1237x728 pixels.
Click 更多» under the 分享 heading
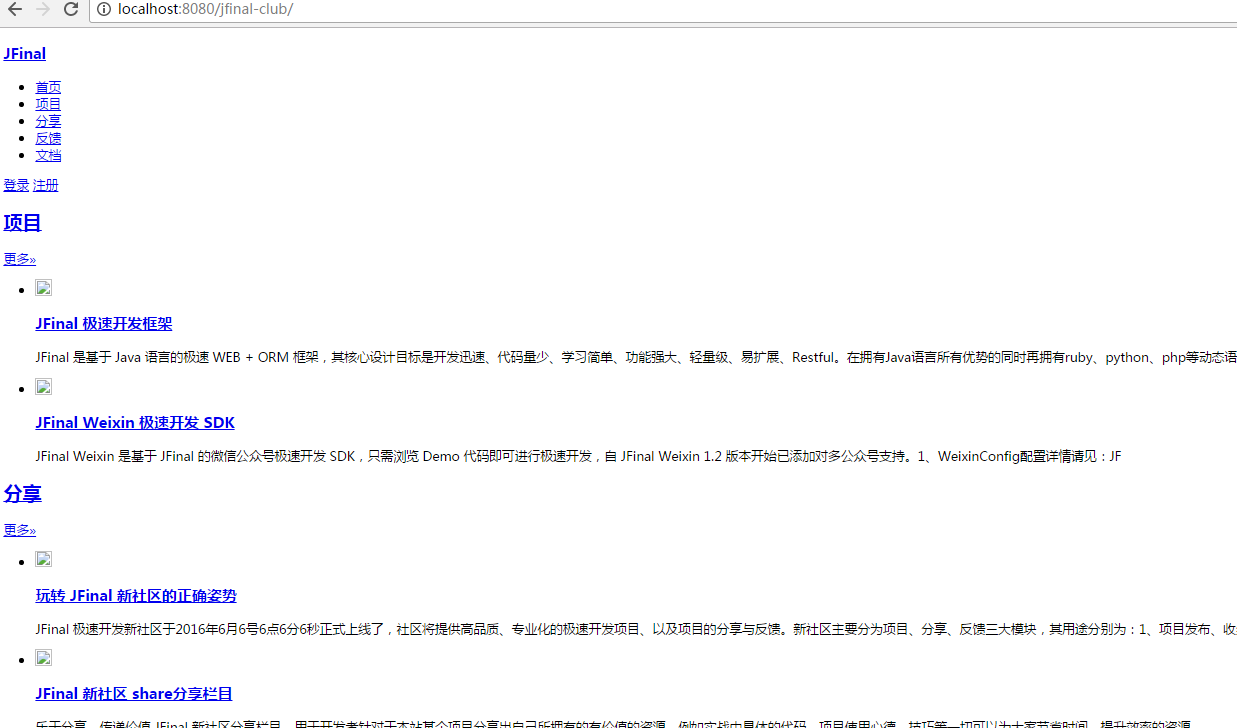[19, 530]
